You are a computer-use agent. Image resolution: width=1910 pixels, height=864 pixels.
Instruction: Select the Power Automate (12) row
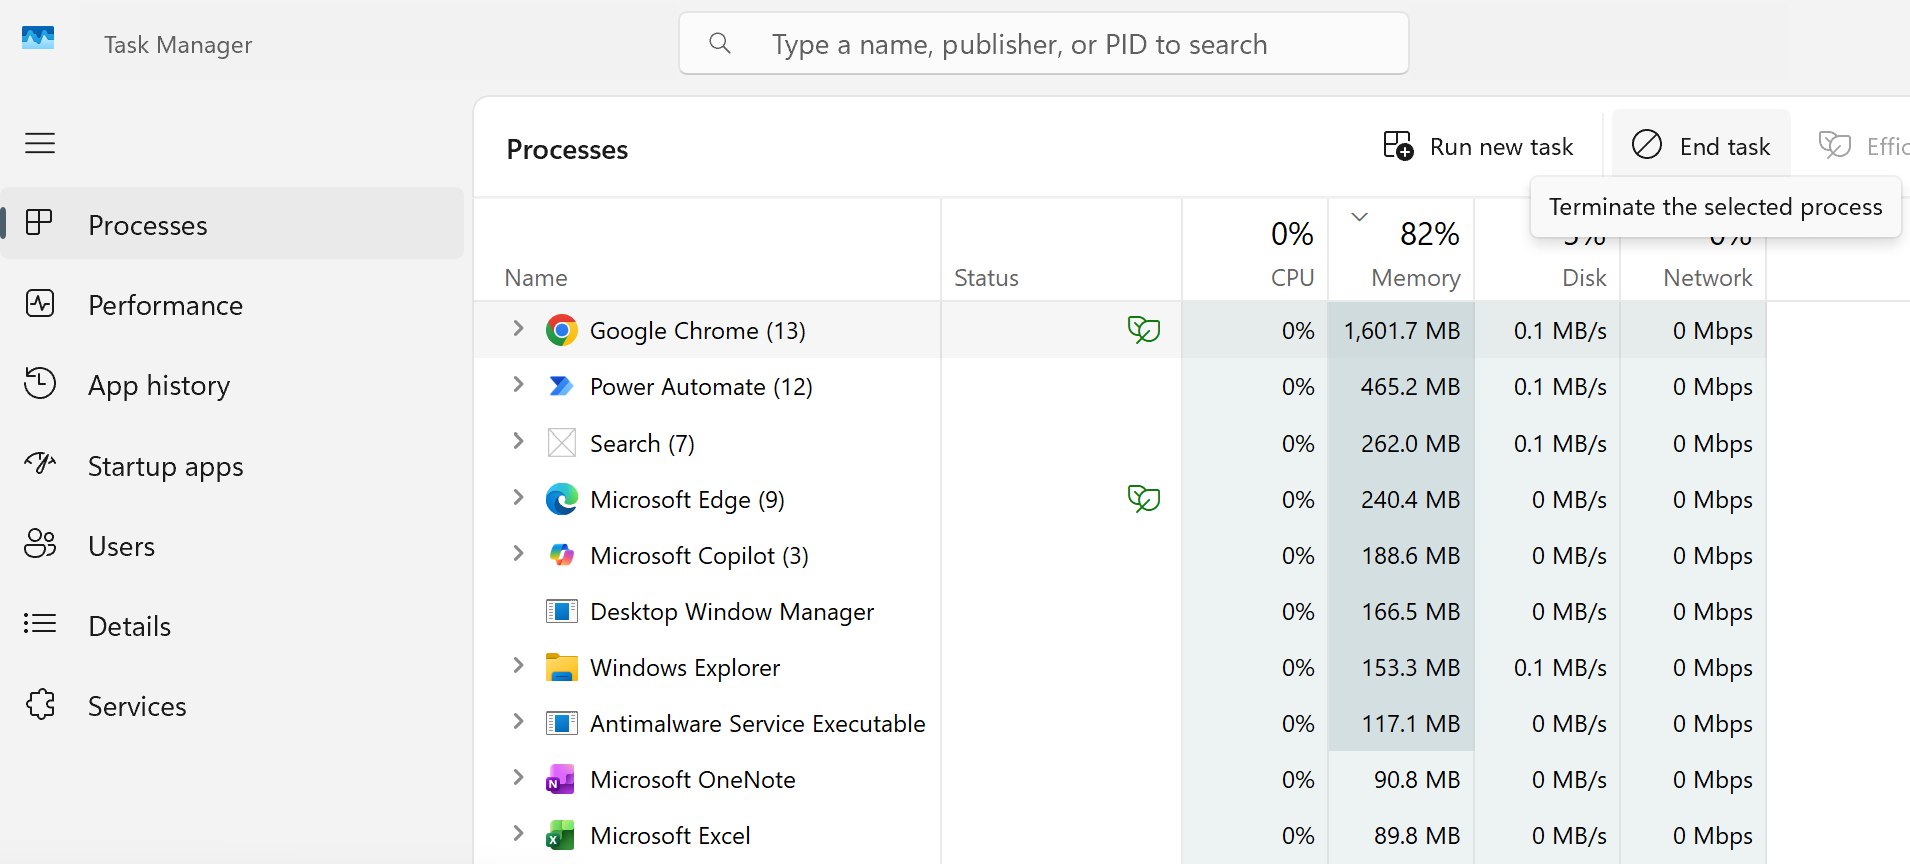[1120, 386]
